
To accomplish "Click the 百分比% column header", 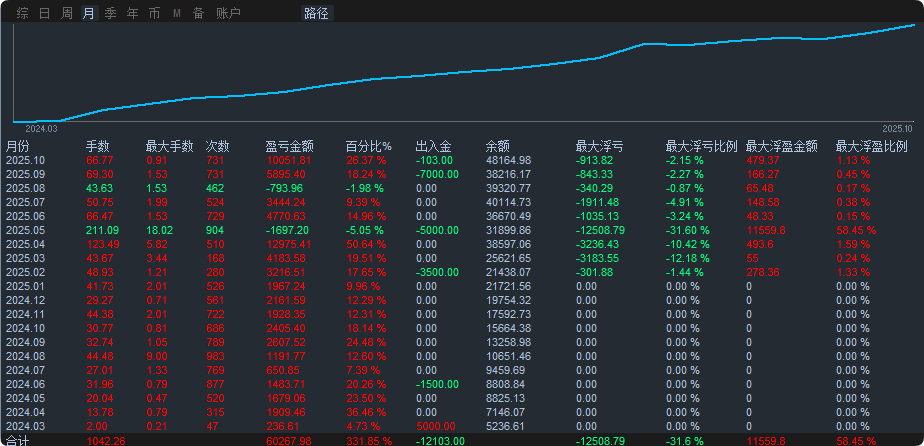I will (x=368, y=146).
